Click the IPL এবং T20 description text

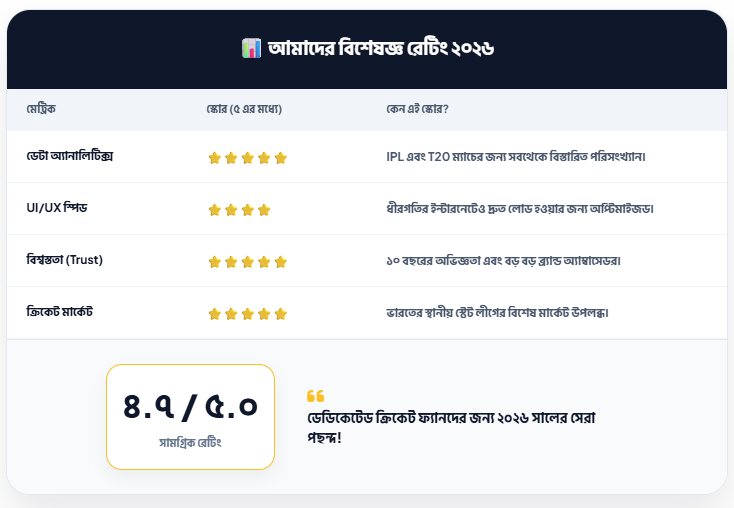pos(516,157)
